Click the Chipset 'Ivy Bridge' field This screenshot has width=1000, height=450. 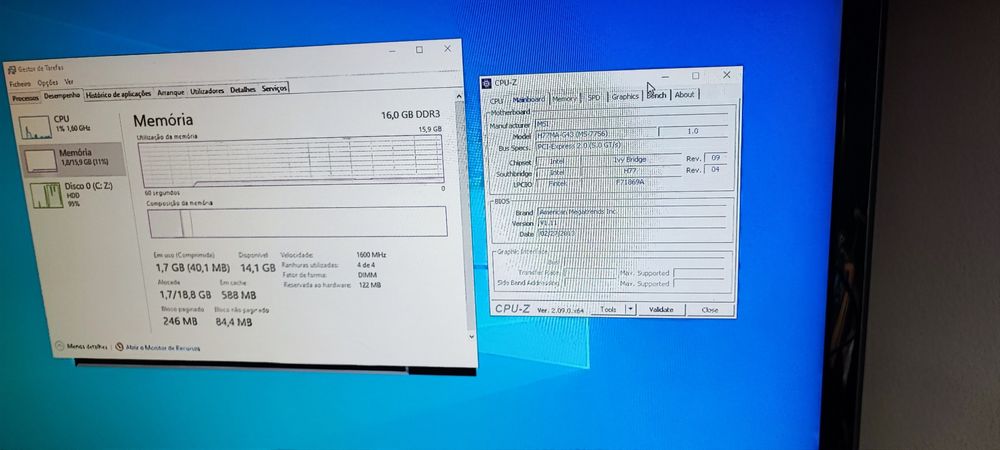630,159
